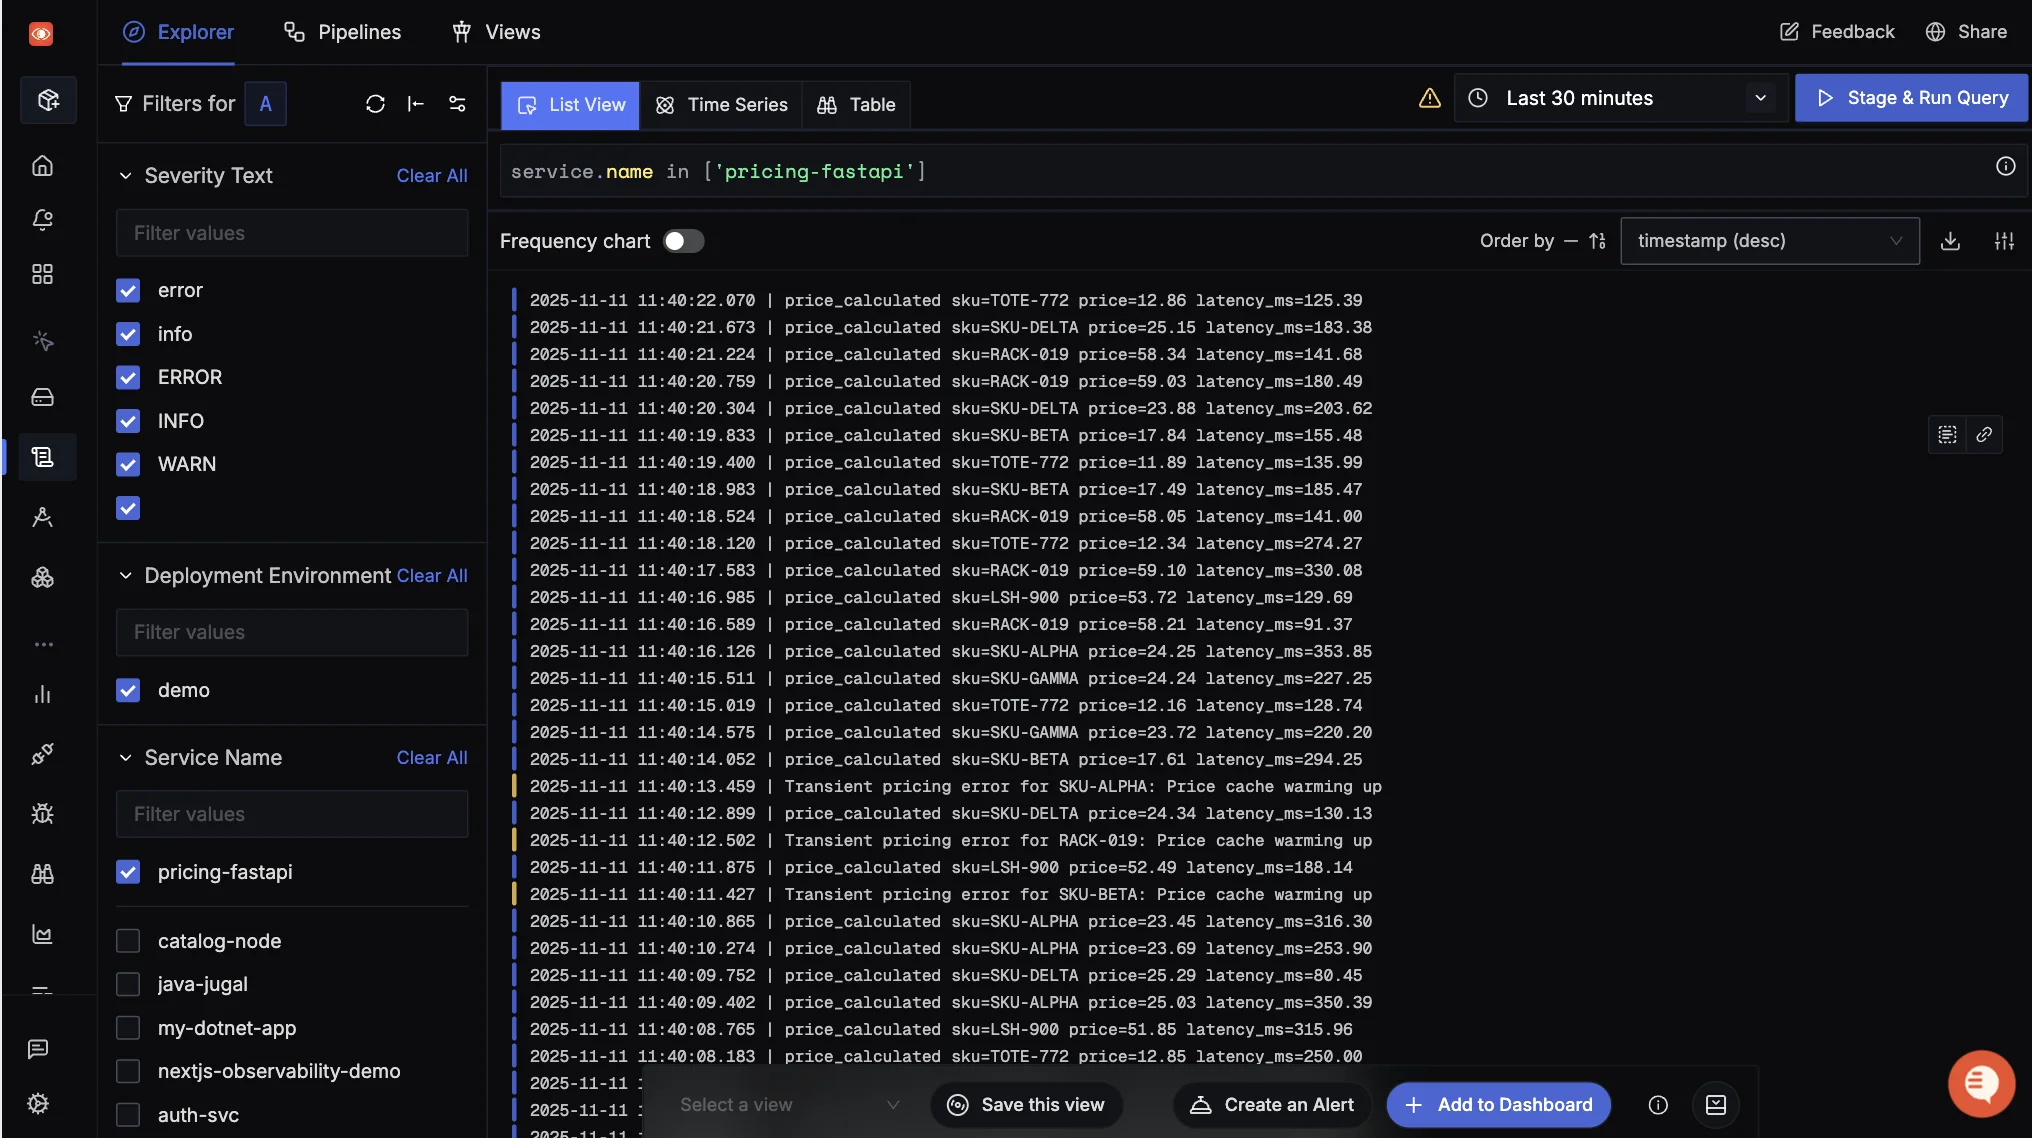2032x1138 pixels.
Task: Open the Pipelines tab
Action: (342, 32)
